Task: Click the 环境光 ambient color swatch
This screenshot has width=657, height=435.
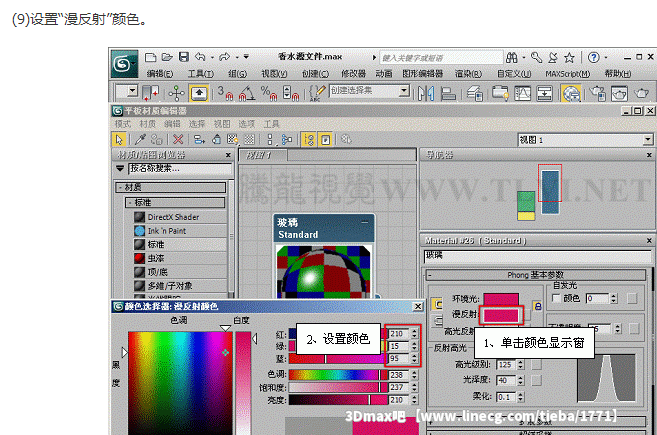Action: point(501,299)
